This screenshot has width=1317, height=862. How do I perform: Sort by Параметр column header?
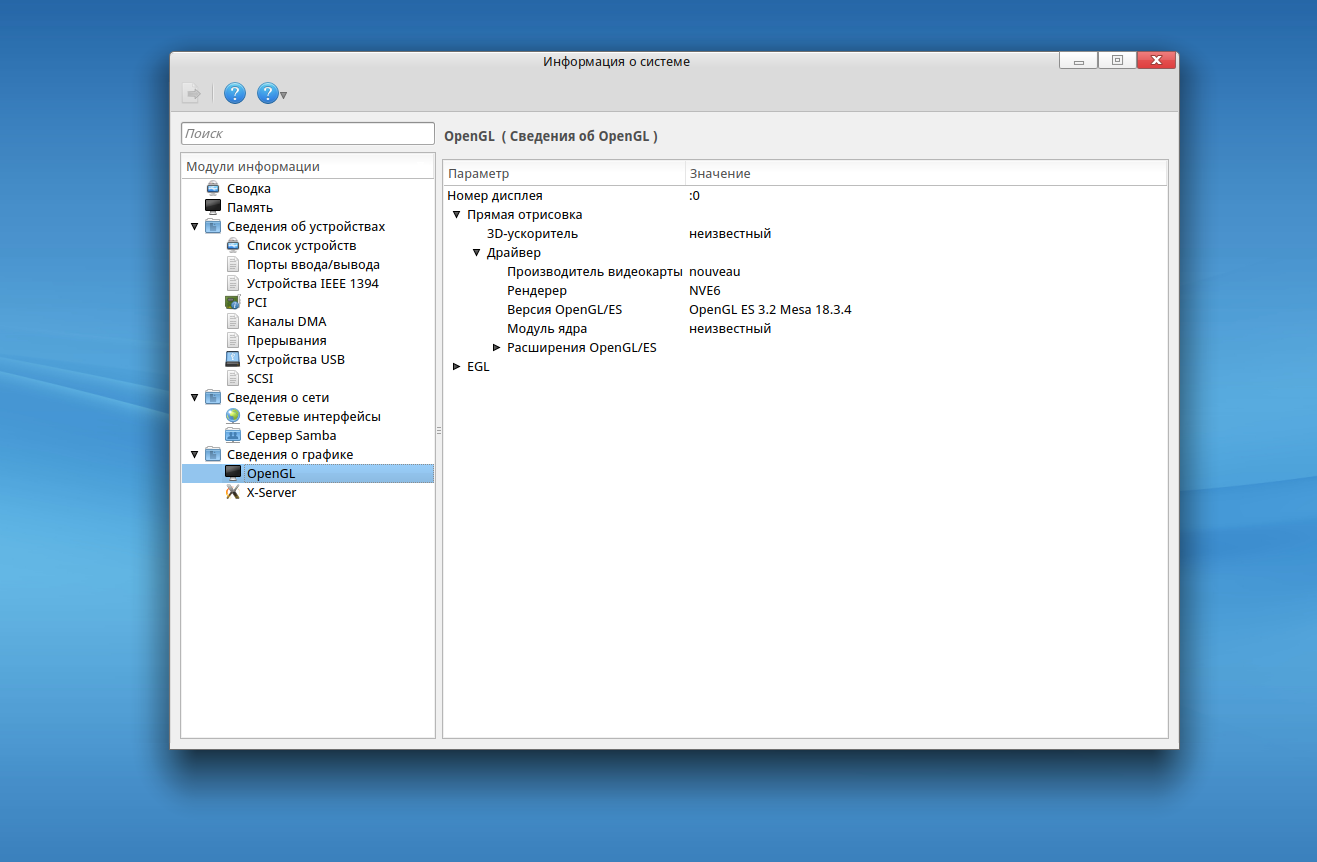point(564,173)
